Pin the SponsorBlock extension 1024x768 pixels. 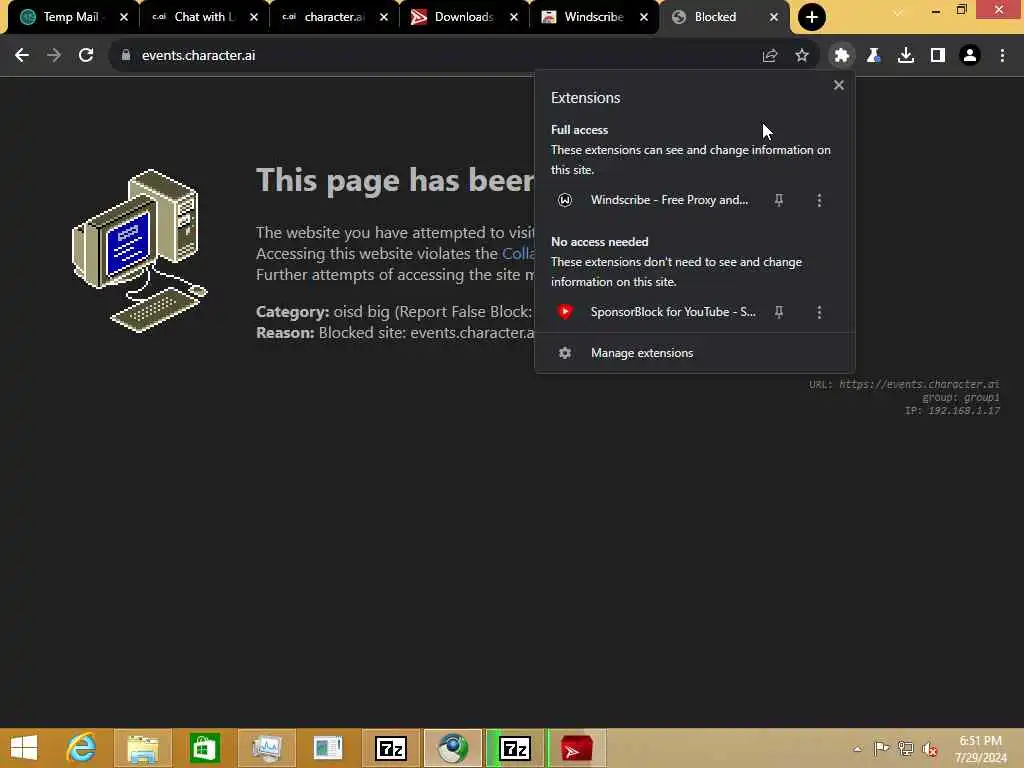pyautogui.click(x=779, y=312)
